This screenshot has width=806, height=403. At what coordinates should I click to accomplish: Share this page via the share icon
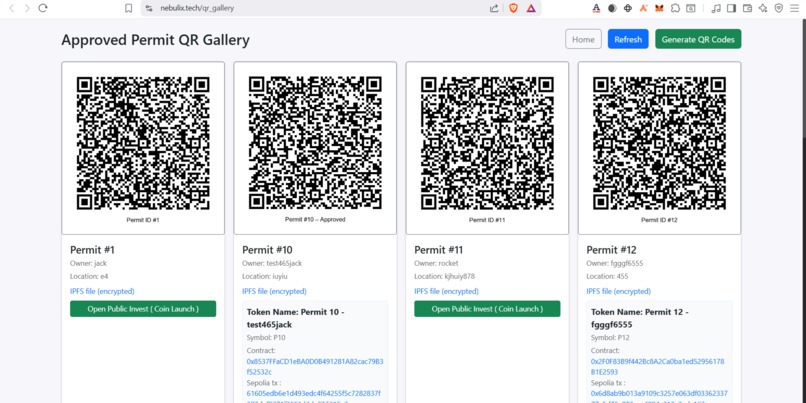494,8
